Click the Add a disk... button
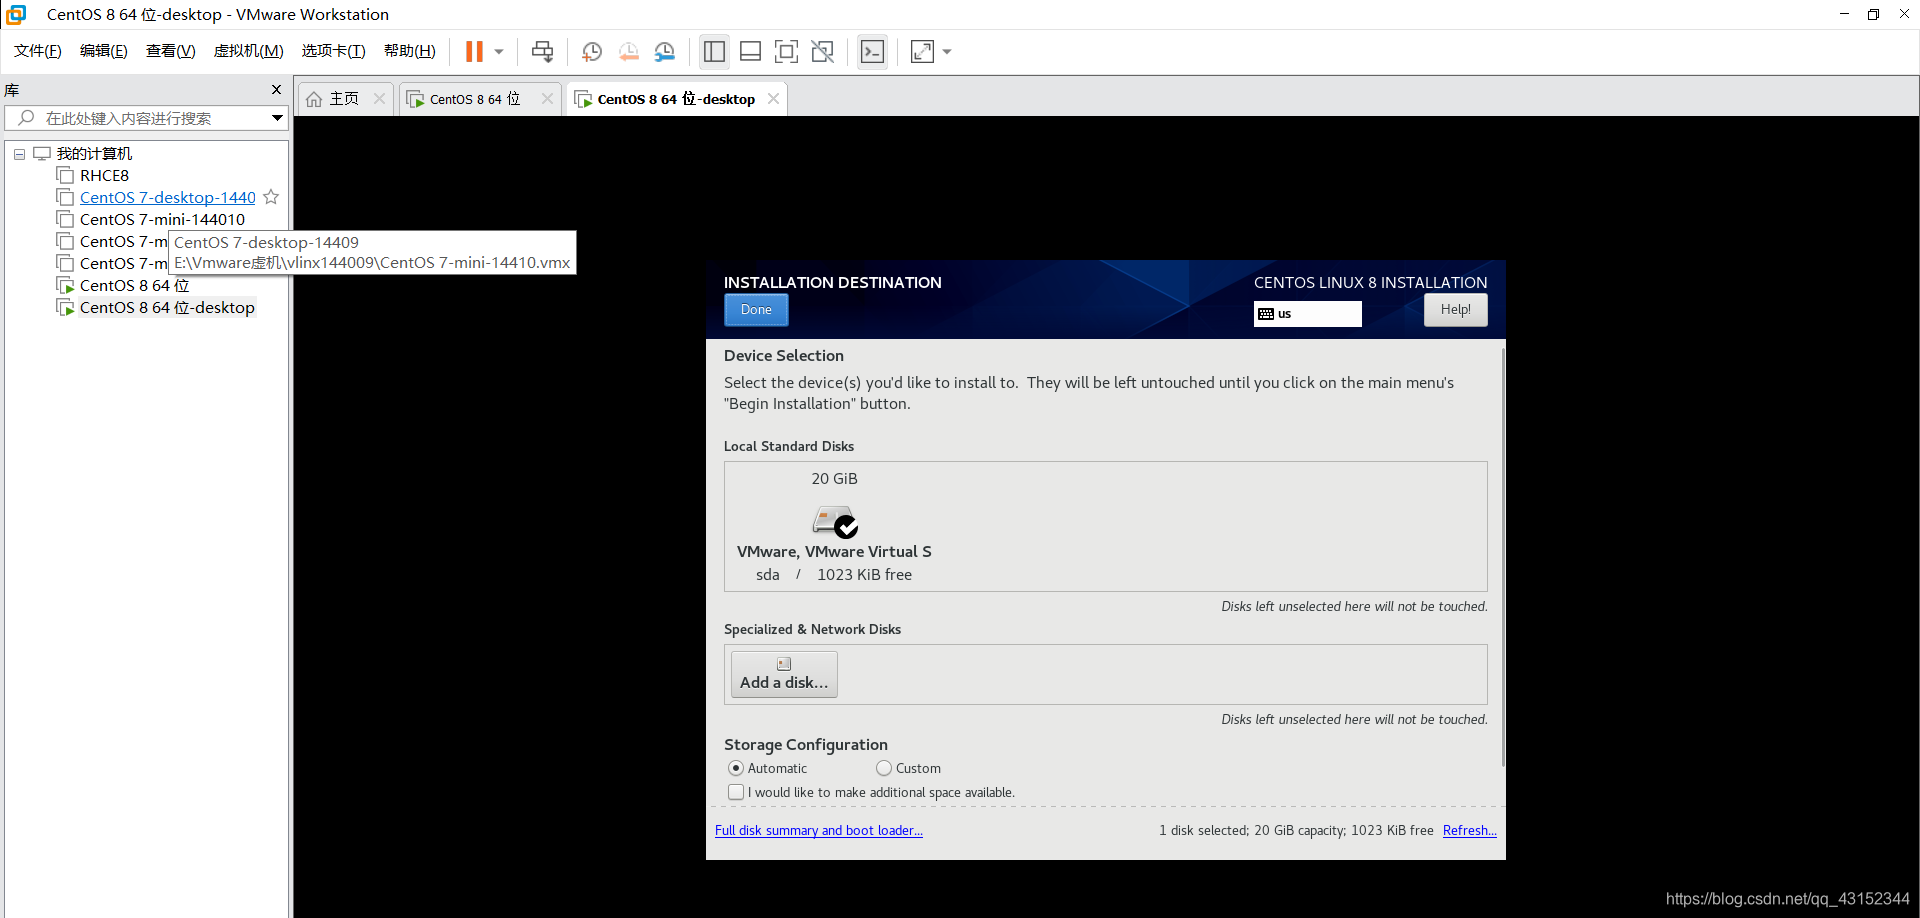The height and width of the screenshot is (918, 1920). (784, 674)
